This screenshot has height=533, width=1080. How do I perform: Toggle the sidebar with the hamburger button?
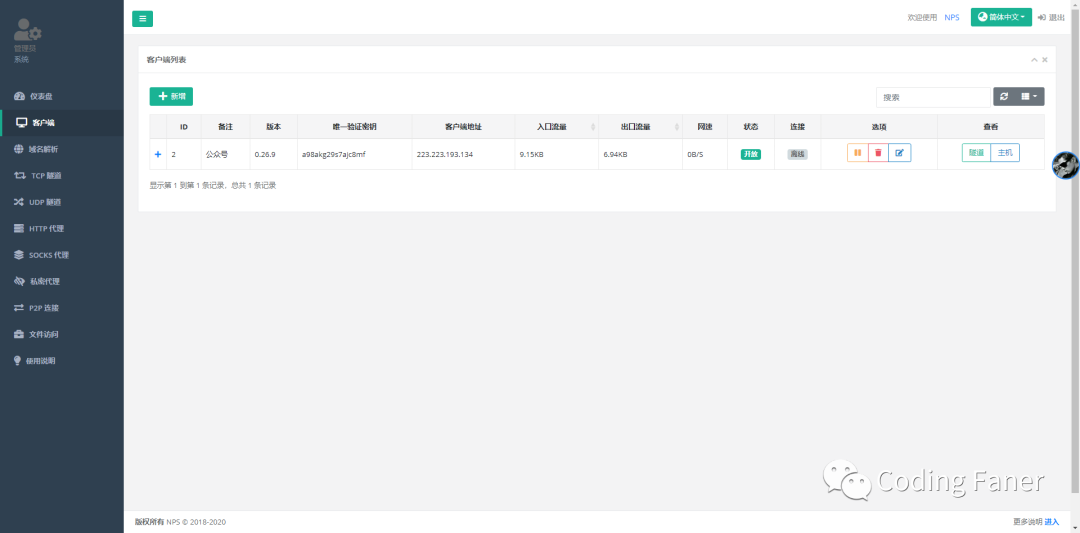point(143,19)
